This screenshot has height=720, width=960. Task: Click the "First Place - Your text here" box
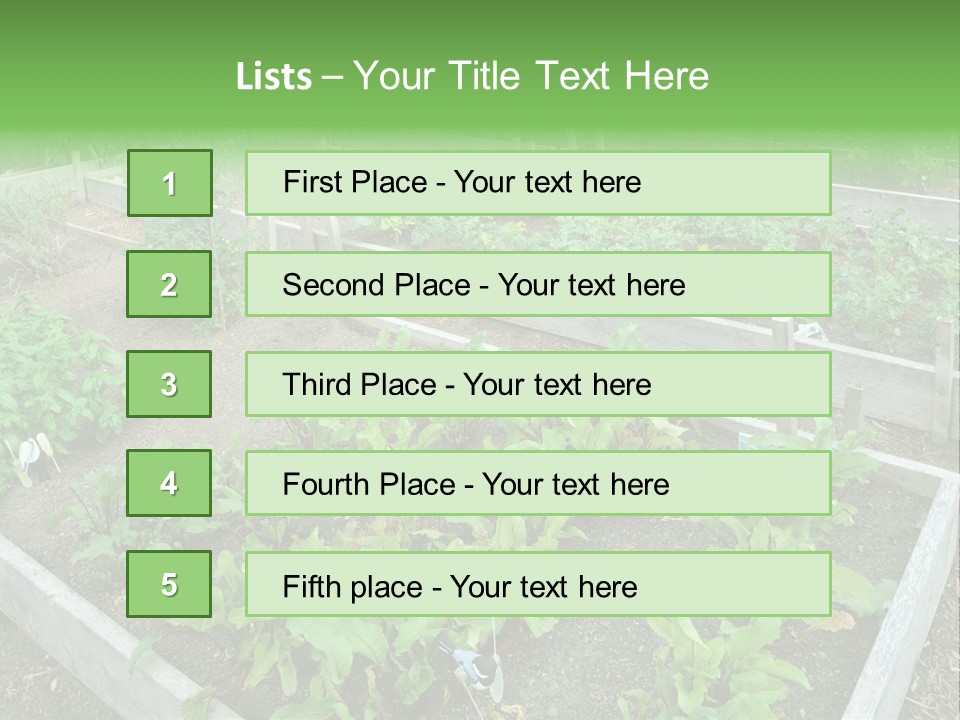point(538,183)
